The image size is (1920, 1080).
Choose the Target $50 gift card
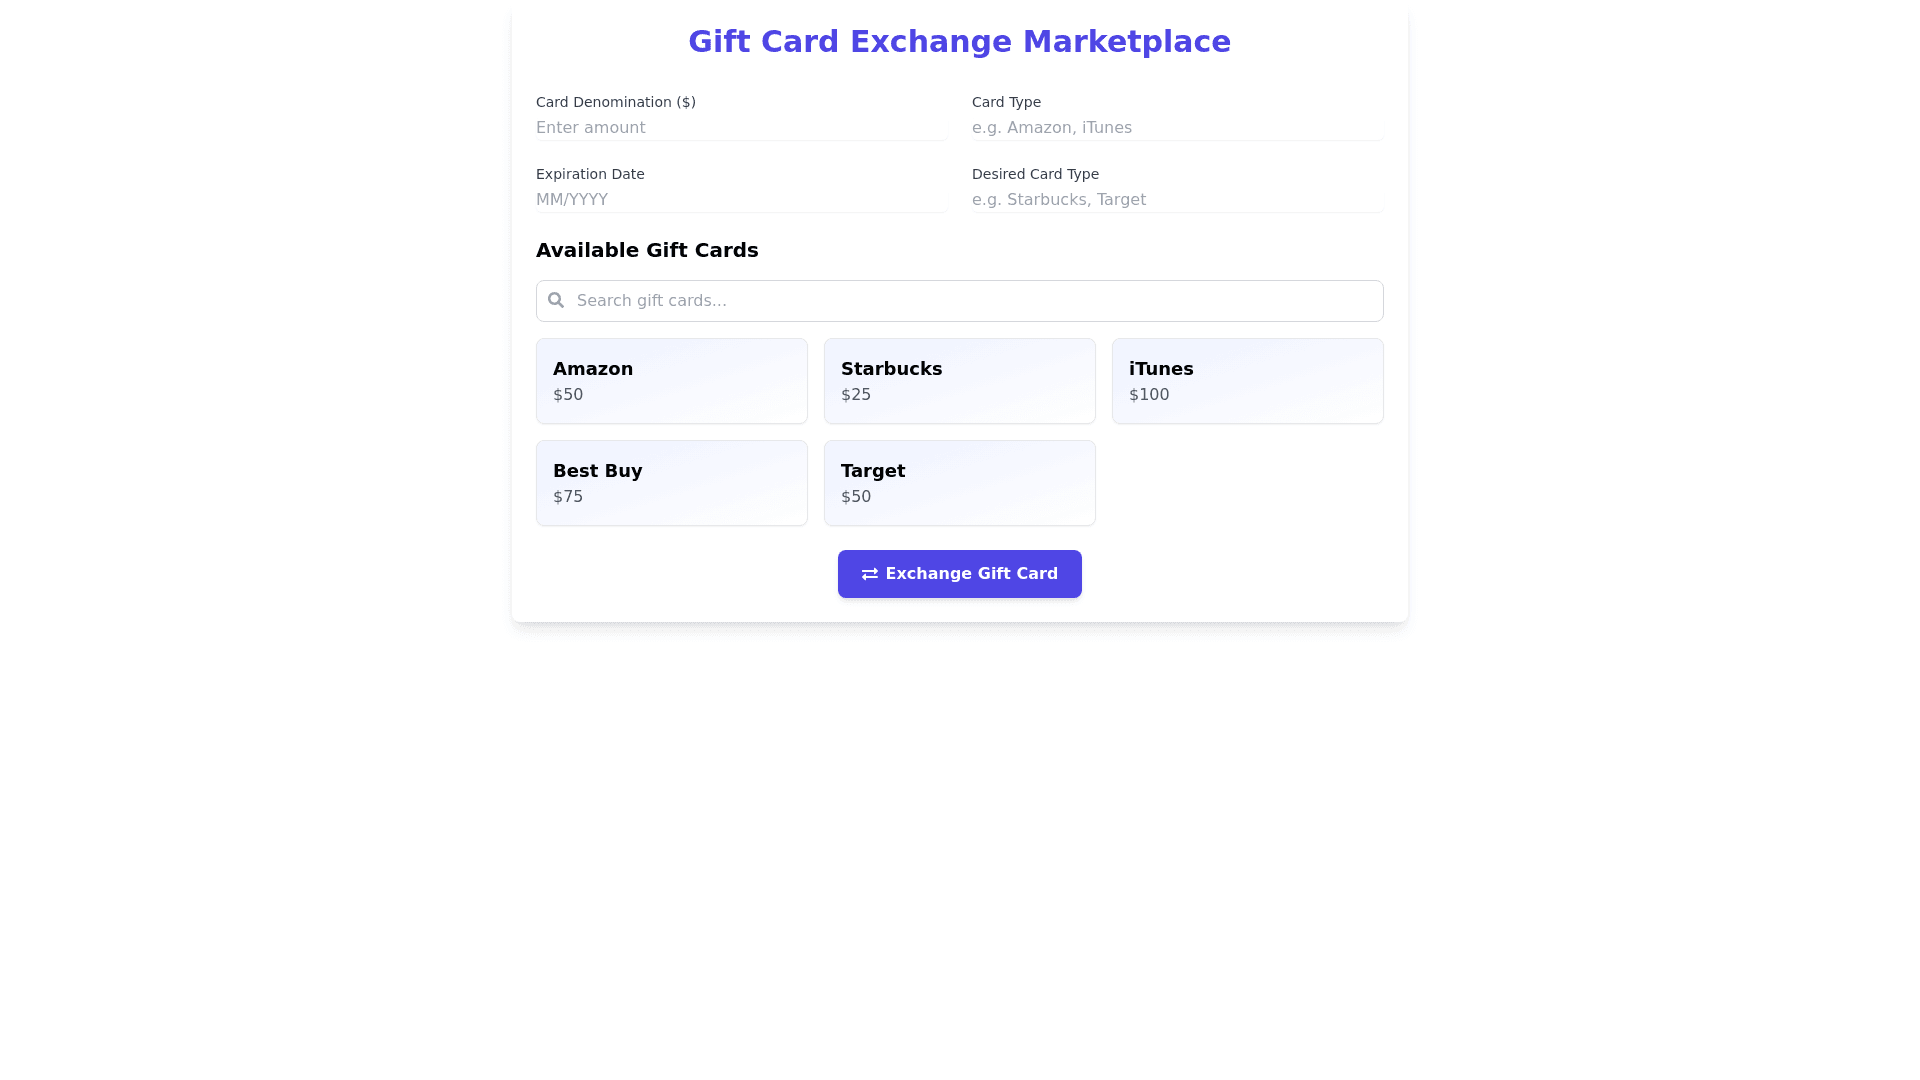click(x=959, y=483)
